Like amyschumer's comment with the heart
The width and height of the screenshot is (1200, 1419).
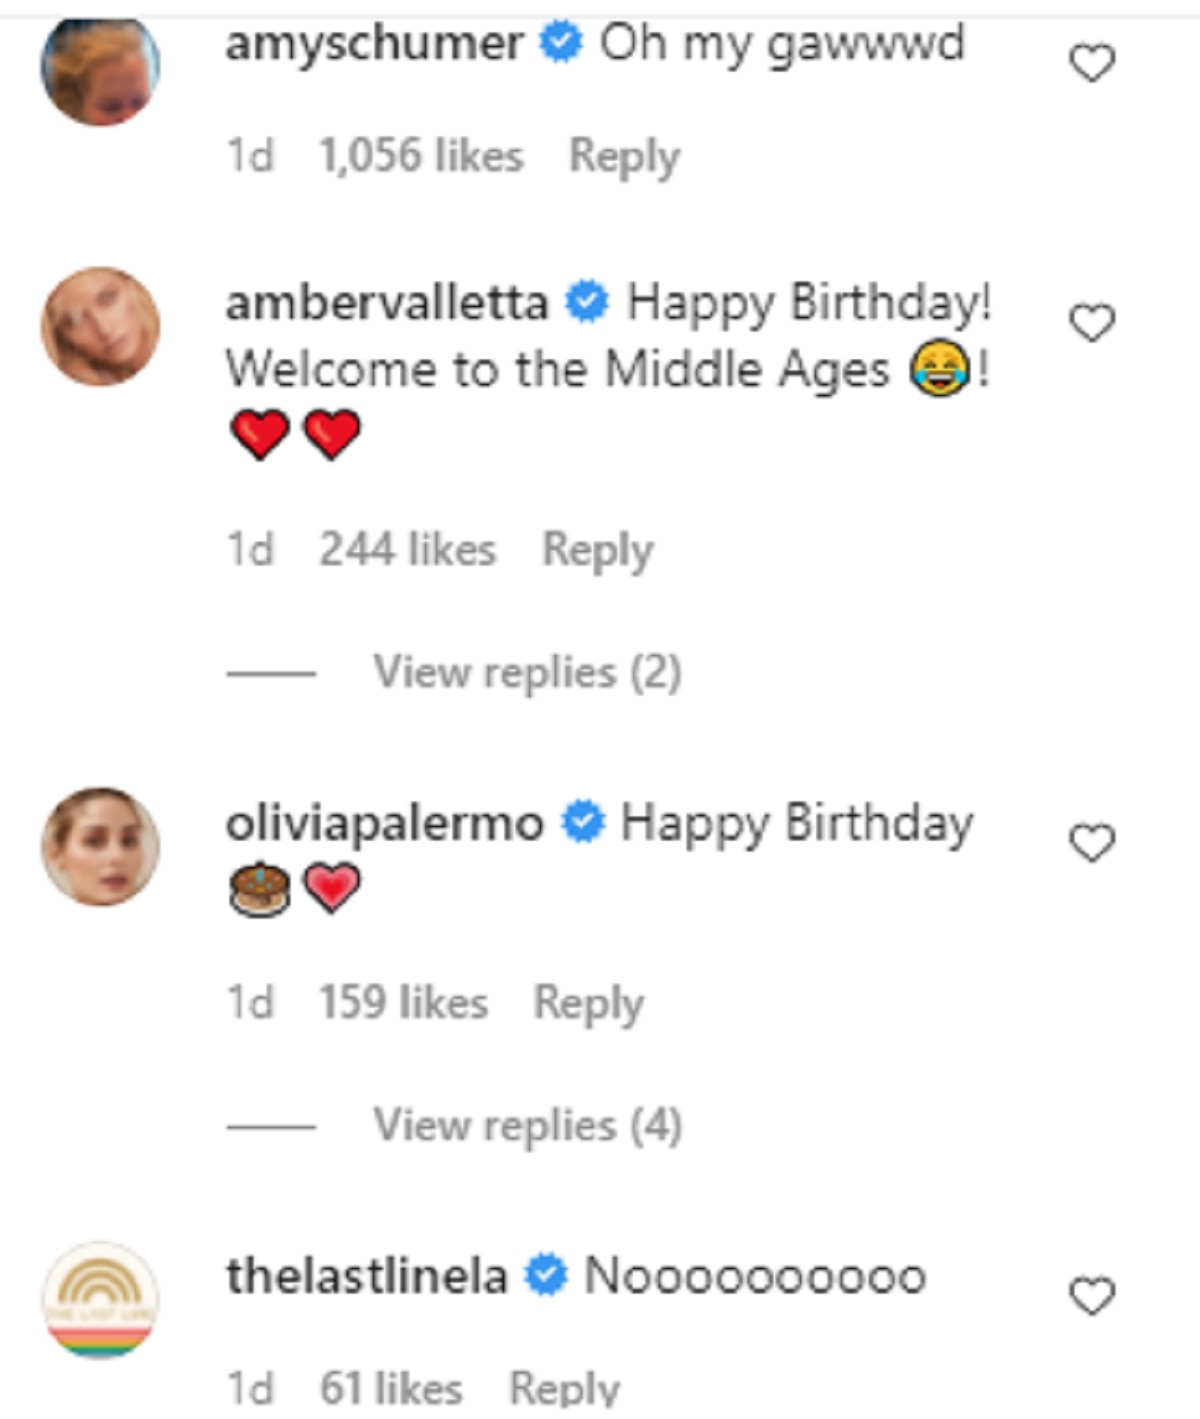coord(1091,64)
